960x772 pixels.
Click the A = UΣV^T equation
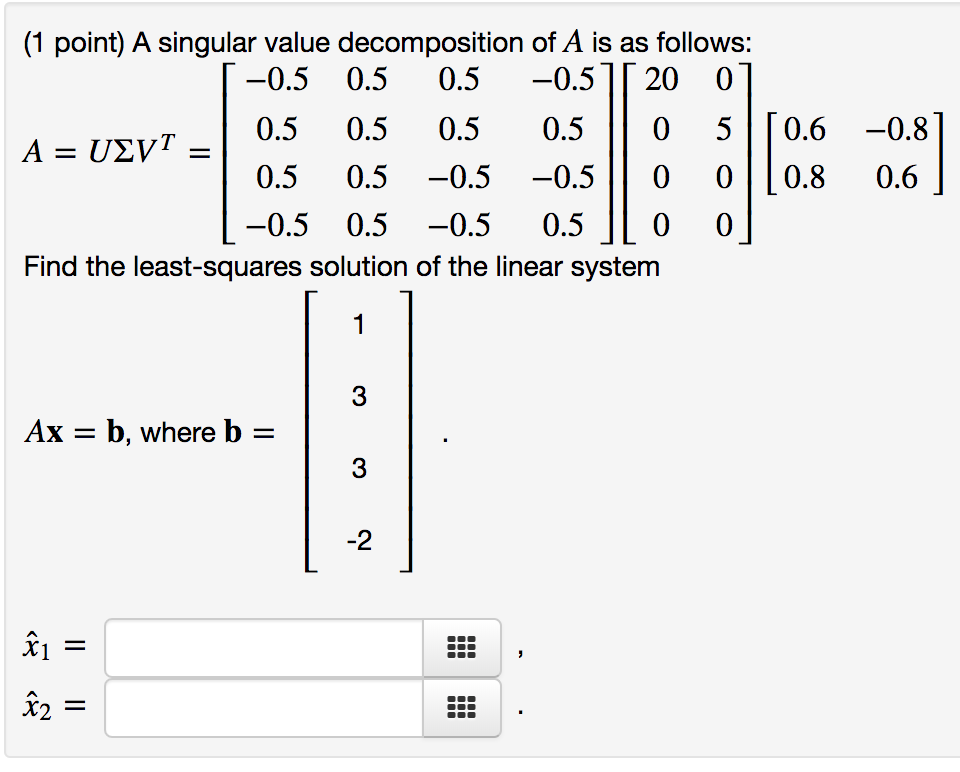[110, 152]
